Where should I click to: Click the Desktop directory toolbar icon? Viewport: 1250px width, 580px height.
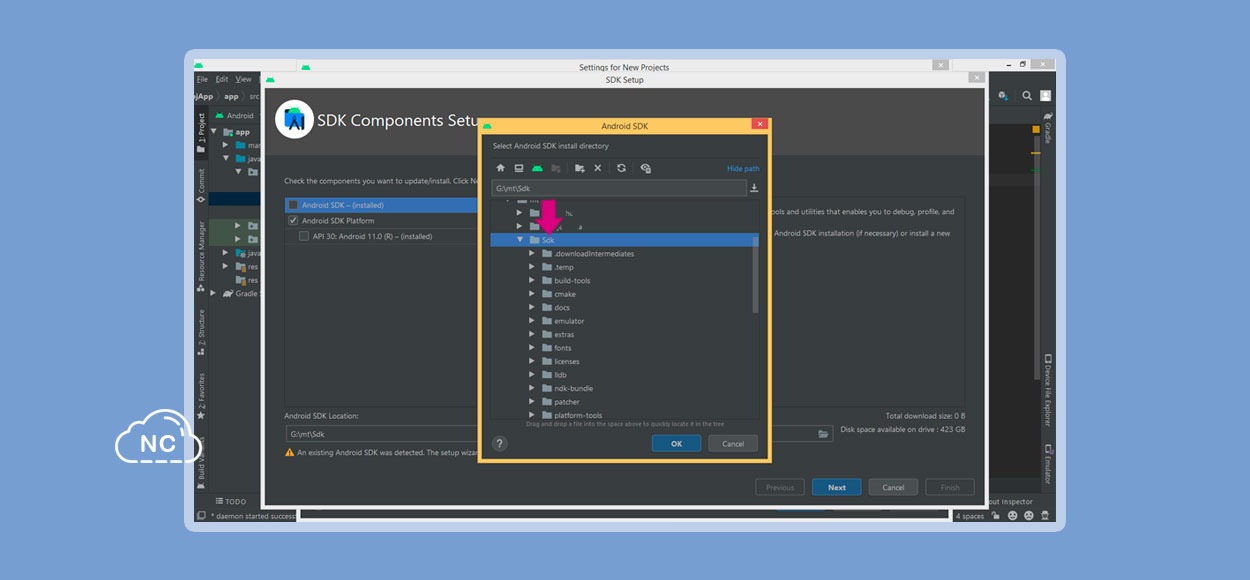tap(519, 168)
